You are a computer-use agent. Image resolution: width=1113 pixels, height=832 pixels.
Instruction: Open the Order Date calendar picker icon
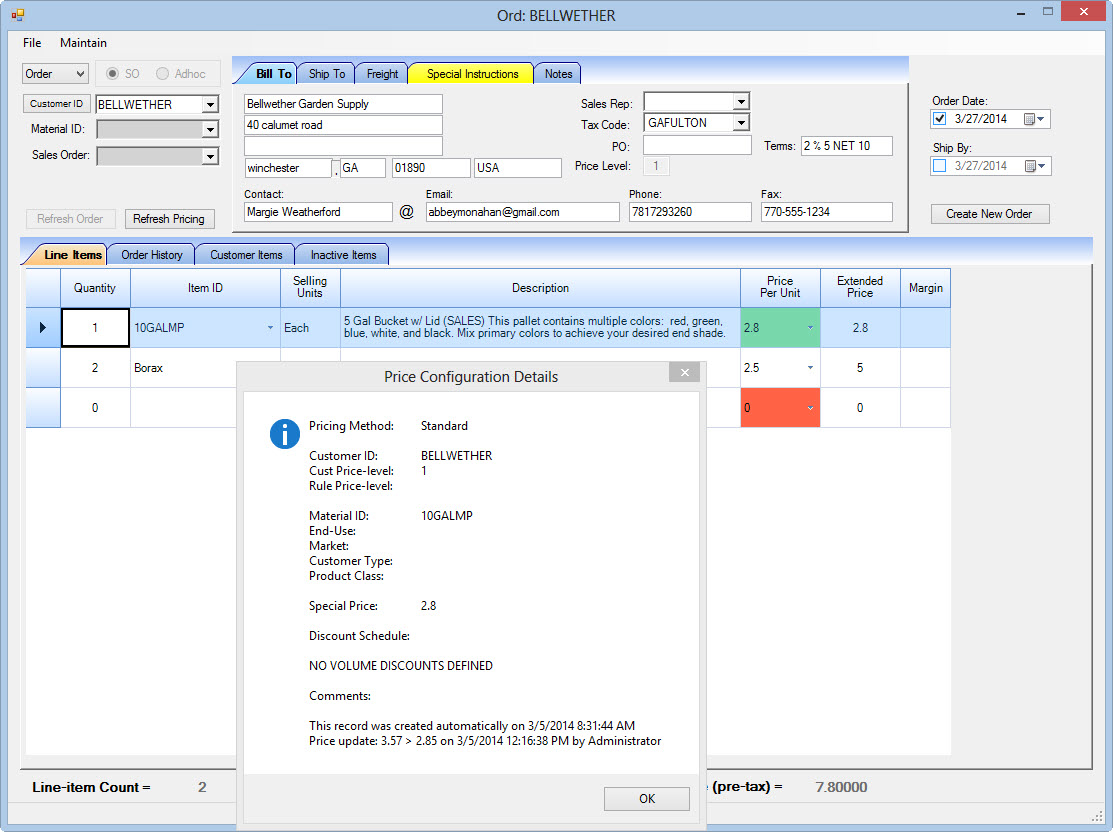[1034, 119]
